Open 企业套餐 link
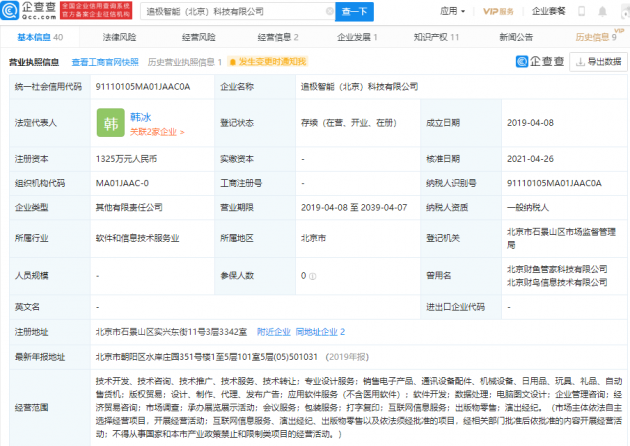 tap(548, 11)
